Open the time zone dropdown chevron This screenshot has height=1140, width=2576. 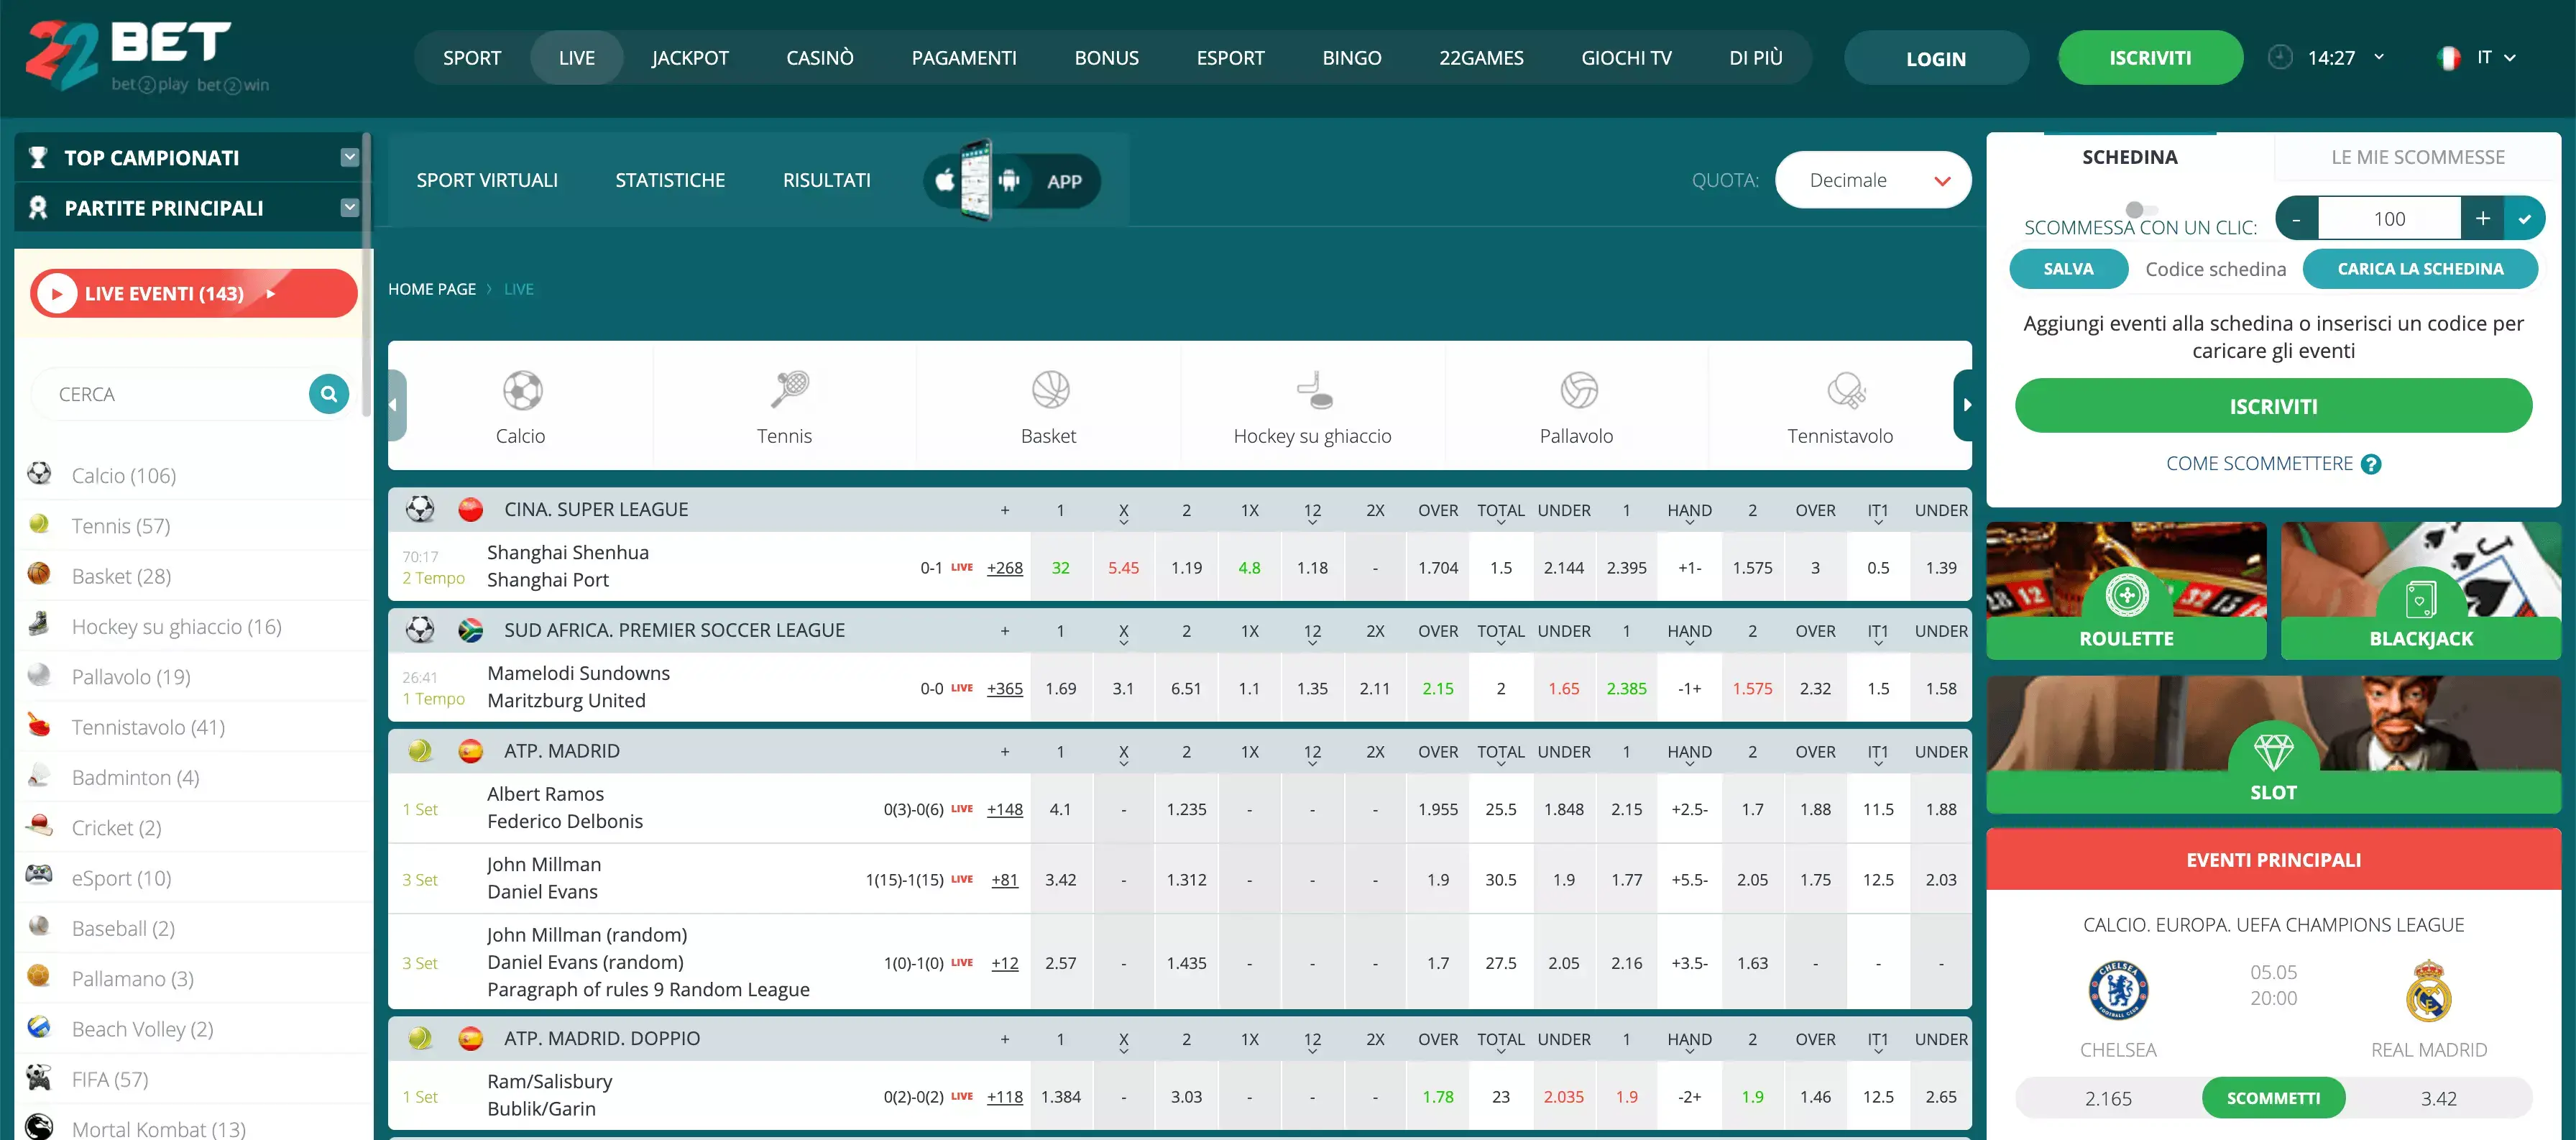coord(2378,57)
